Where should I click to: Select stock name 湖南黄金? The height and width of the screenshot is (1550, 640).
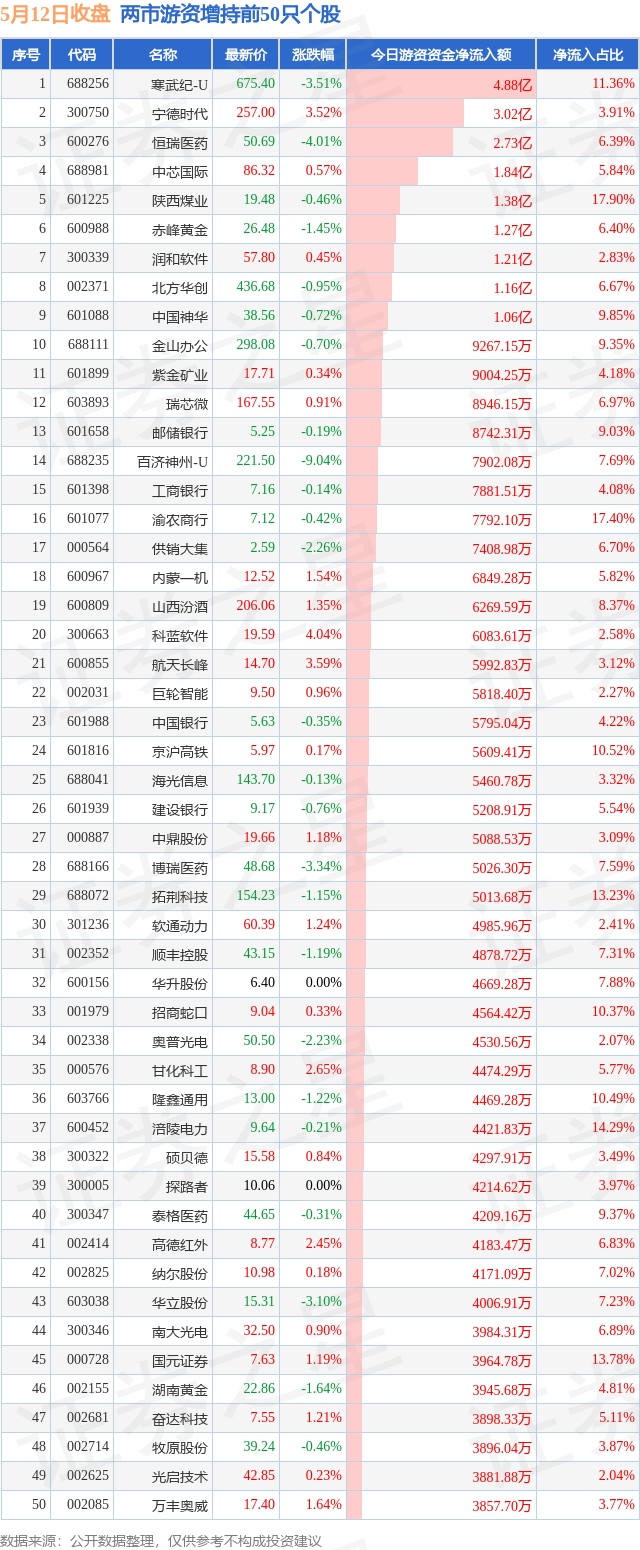[x=179, y=1389]
